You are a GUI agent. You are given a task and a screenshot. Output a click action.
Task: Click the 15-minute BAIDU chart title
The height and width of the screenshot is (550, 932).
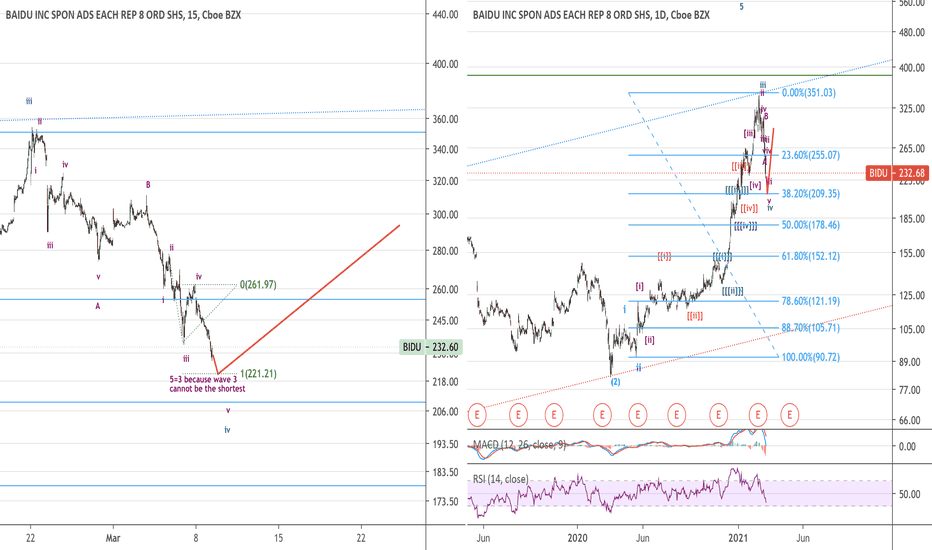tap(124, 15)
